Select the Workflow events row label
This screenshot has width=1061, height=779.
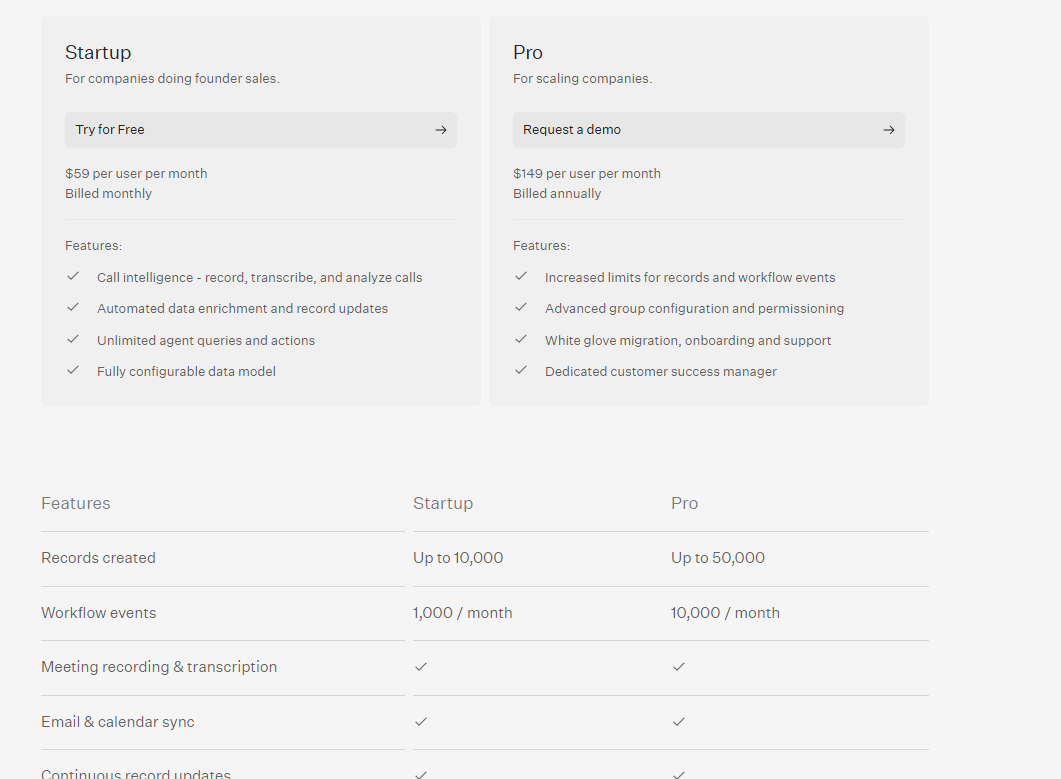pyautogui.click(x=98, y=612)
